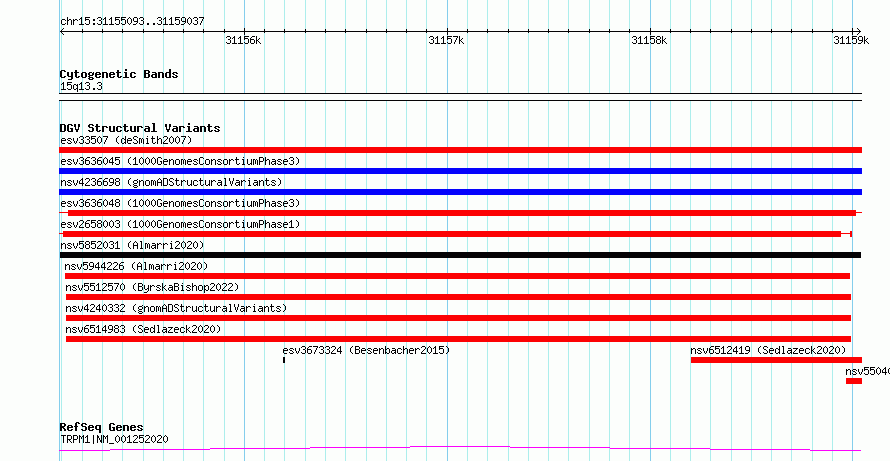This screenshot has height=461, width=890.
Task: Click the esv2658003 (1000GenomesConsortiumPhase1) label
Action: point(179,224)
